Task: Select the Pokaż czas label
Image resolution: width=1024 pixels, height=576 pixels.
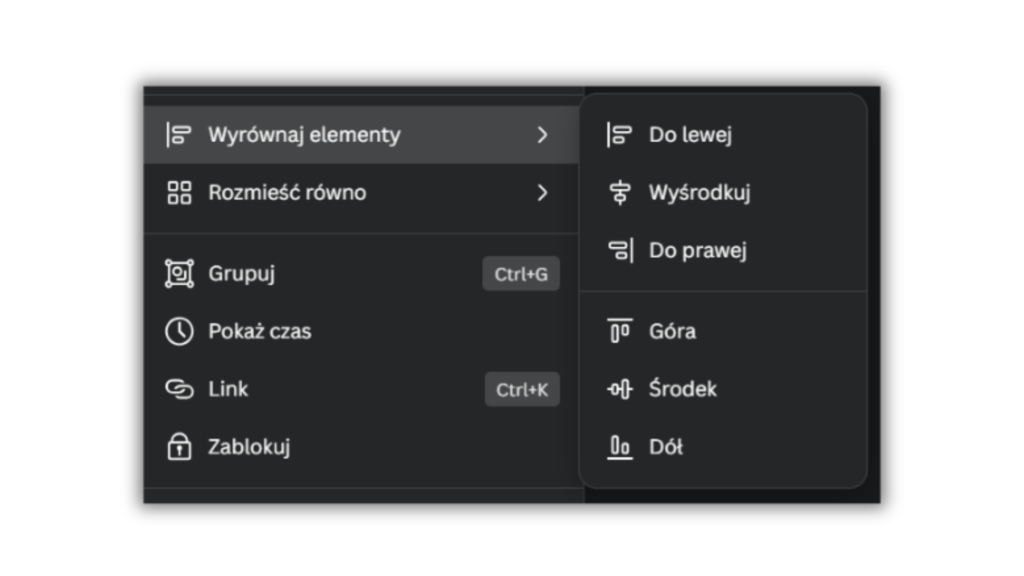Action: (259, 331)
